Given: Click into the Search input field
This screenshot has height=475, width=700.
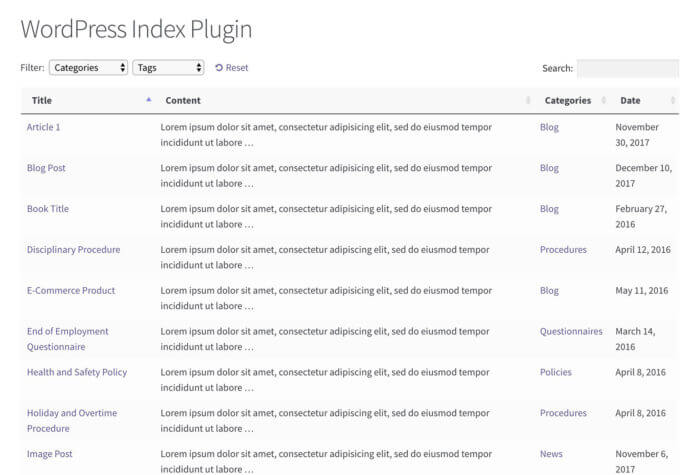Looking at the screenshot, I should [x=627, y=68].
